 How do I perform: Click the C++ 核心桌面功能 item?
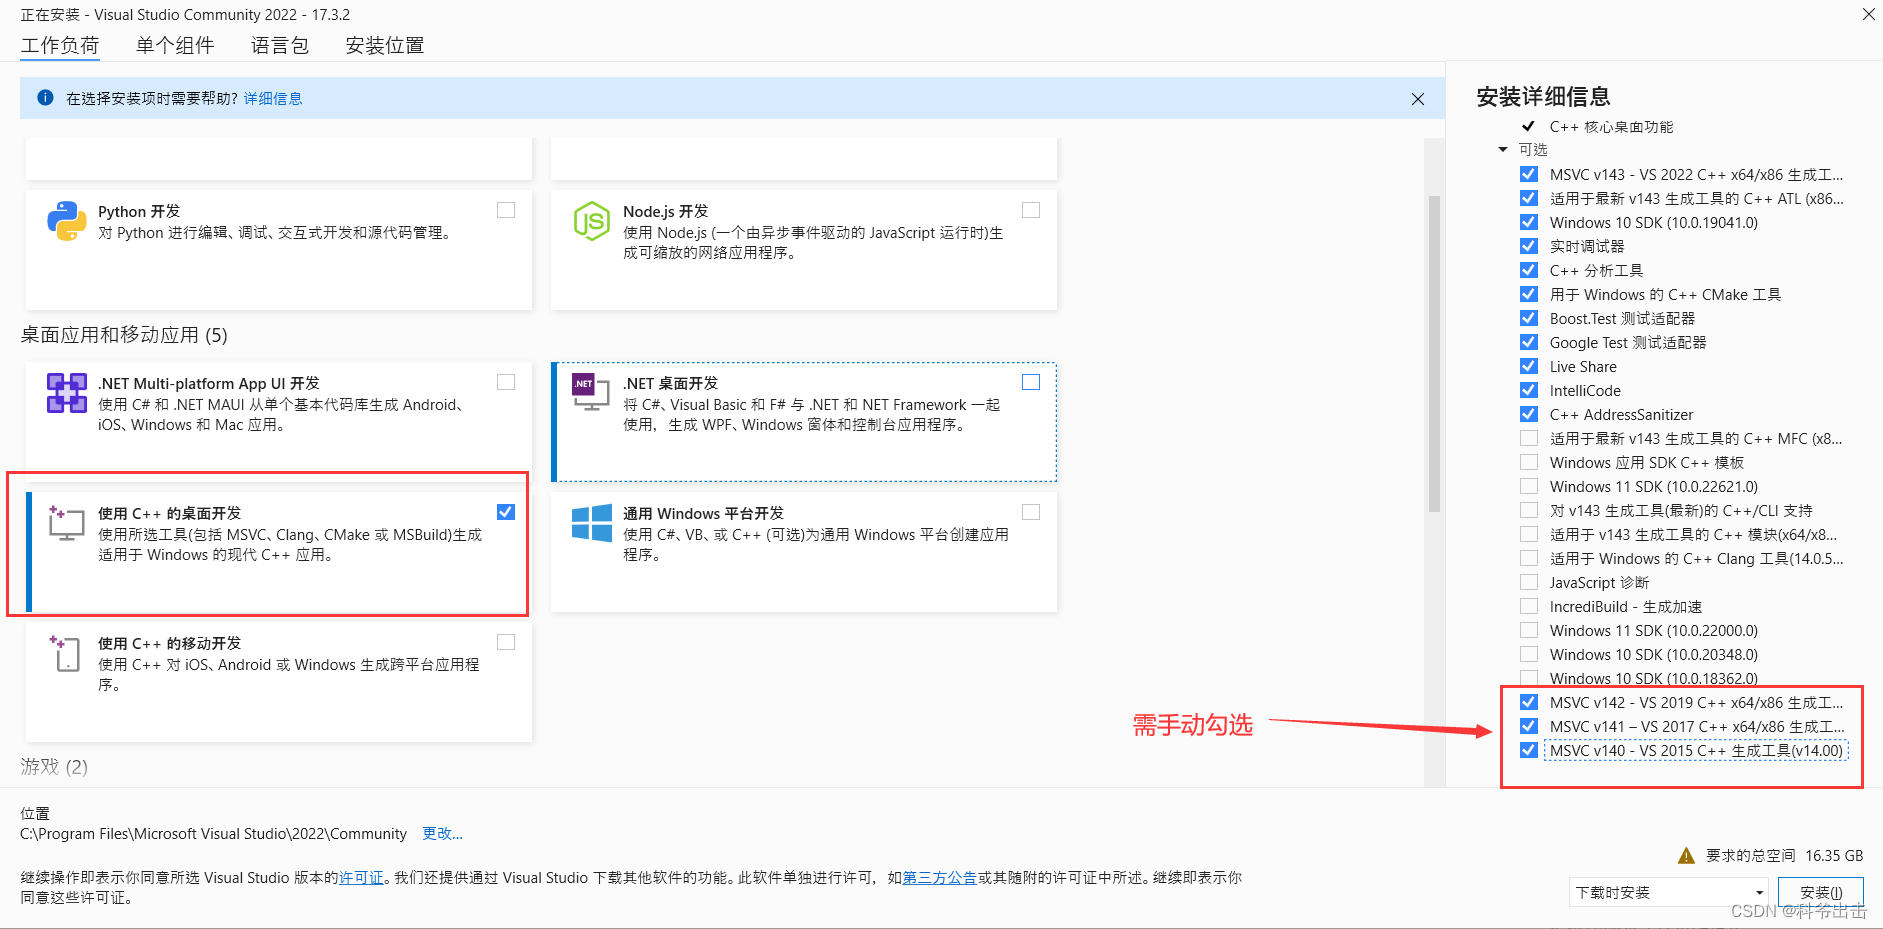(x=1611, y=127)
